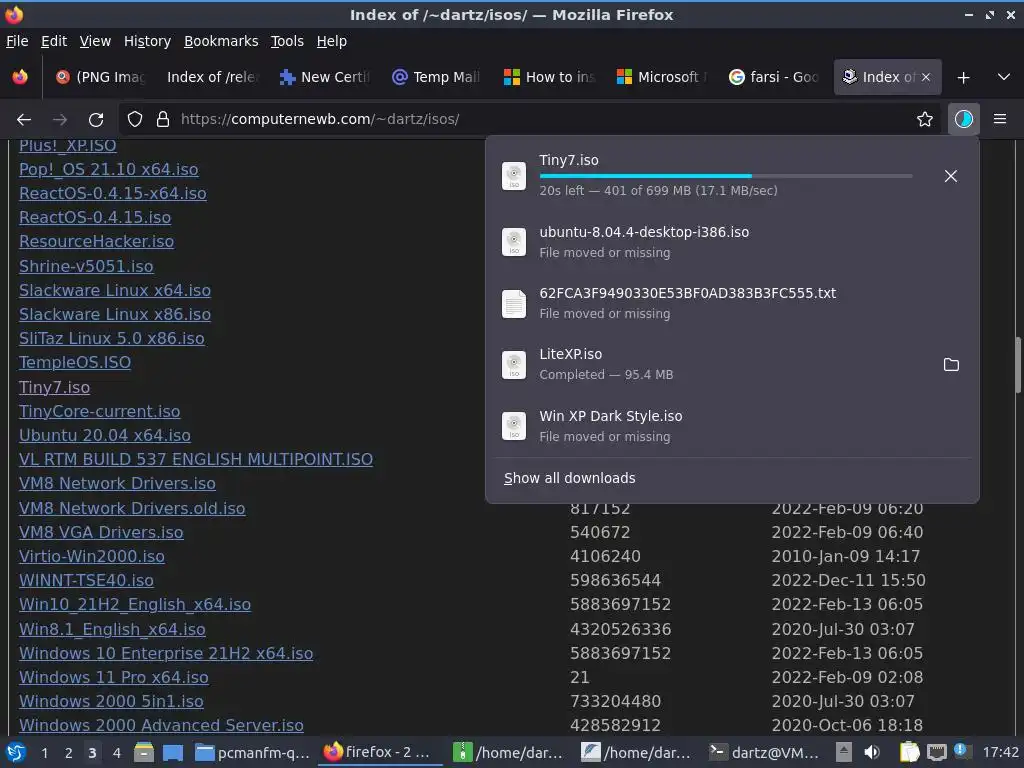Switch to the Index of /releases tab
This screenshot has height=768, width=1024.
pos(212,77)
